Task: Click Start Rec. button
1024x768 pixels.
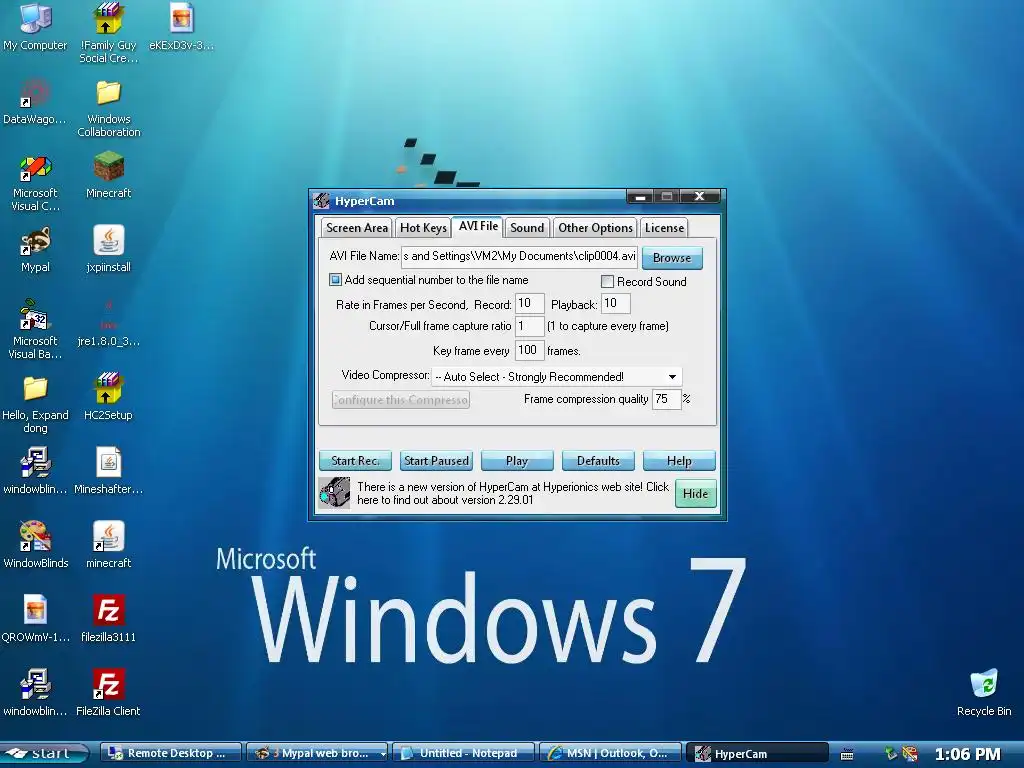Action: 355,461
